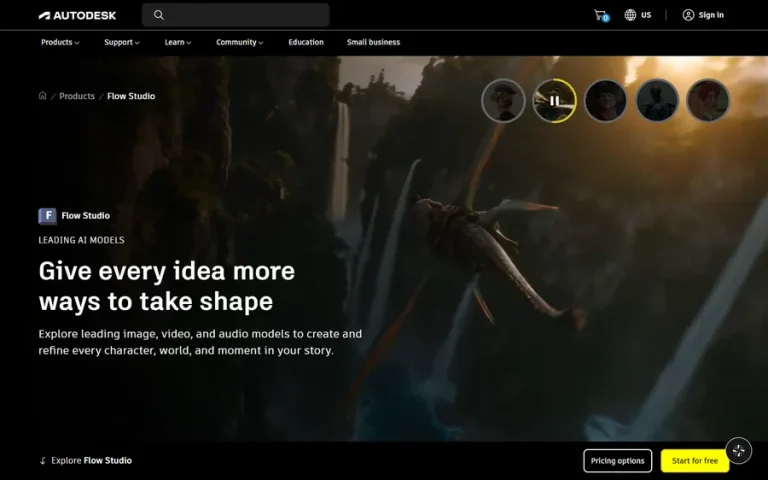The image size is (768, 480).
Task: Select the third character thumbnail in the carousel
Action: click(605, 101)
